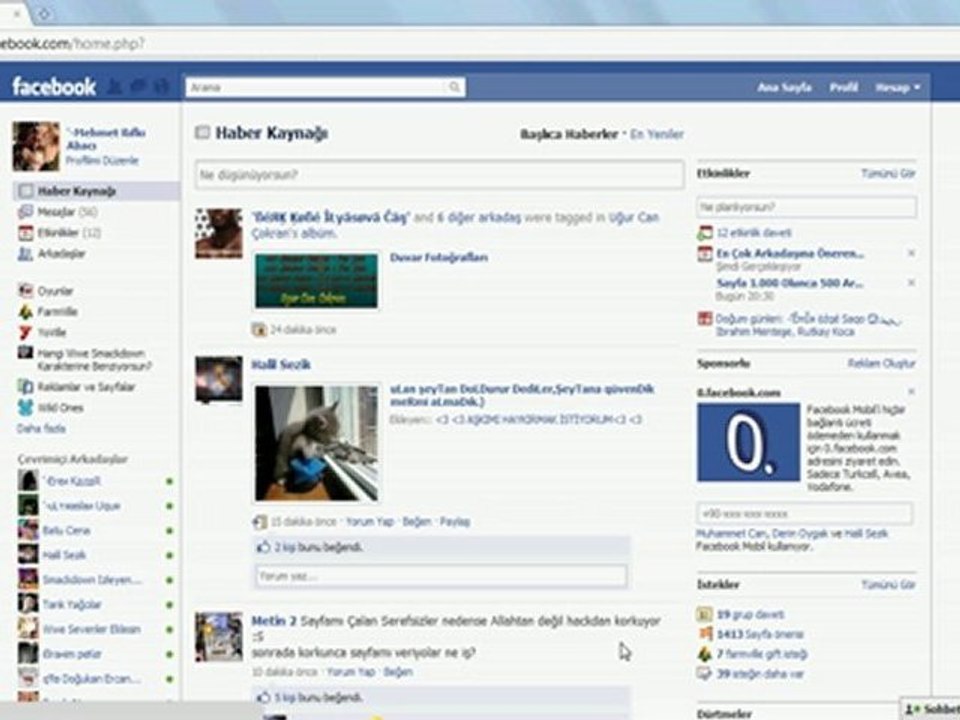Image resolution: width=960 pixels, height=720 pixels.
Task: Click the browser address bar
Action: coord(478,44)
